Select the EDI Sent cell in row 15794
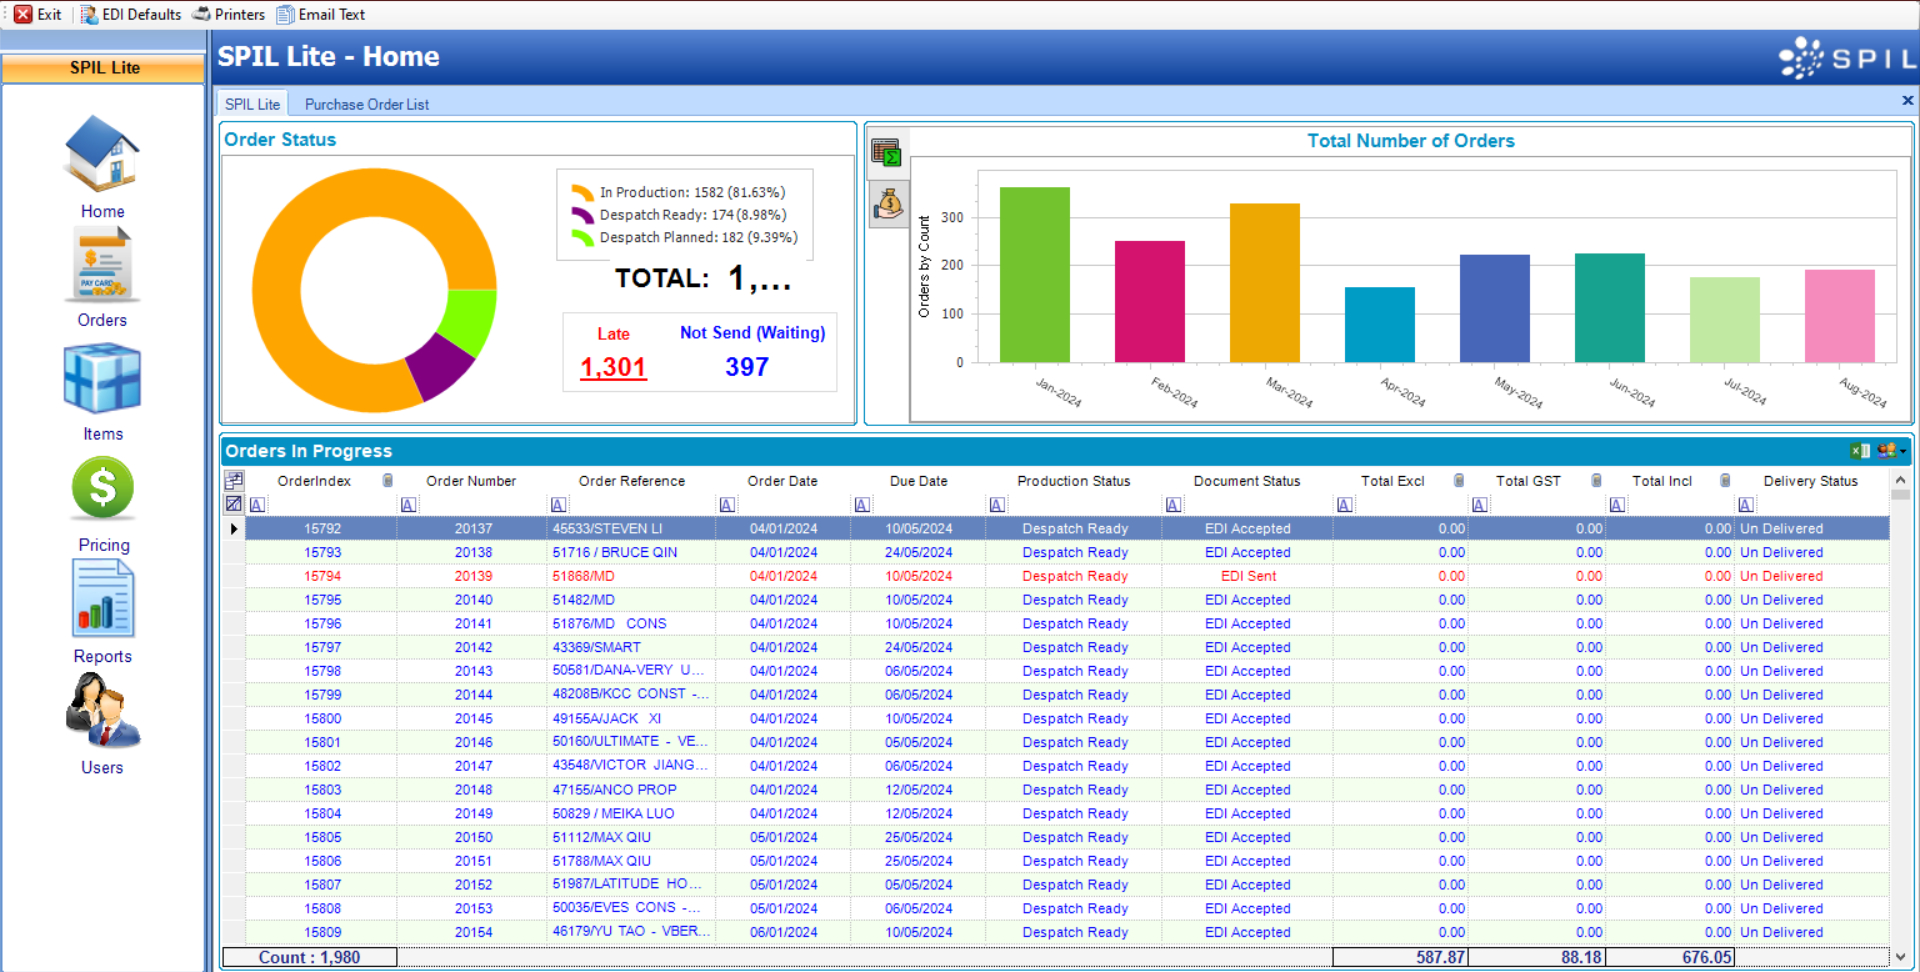The width and height of the screenshot is (1920, 972). (1247, 576)
